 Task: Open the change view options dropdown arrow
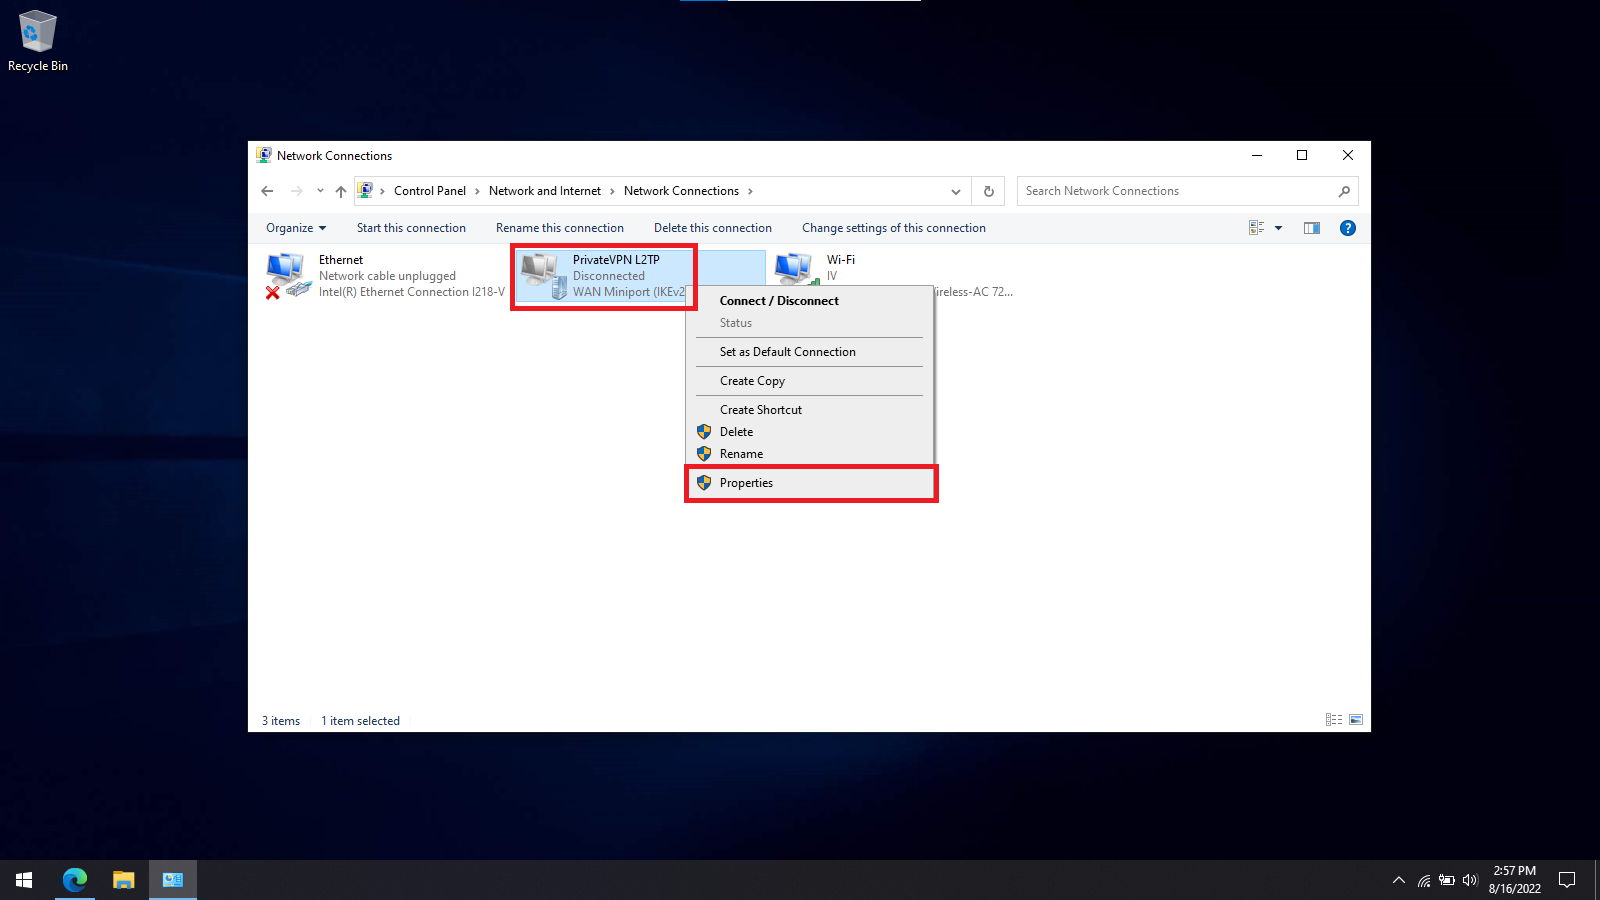click(x=1278, y=228)
